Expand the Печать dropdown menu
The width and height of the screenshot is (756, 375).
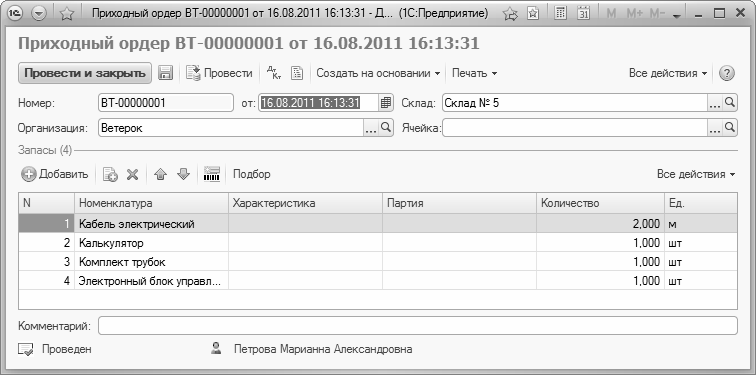(x=474, y=73)
